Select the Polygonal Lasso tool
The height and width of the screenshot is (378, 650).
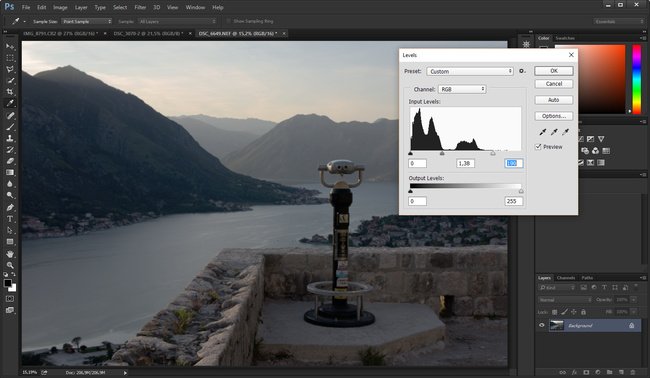click(x=10, y=69)
